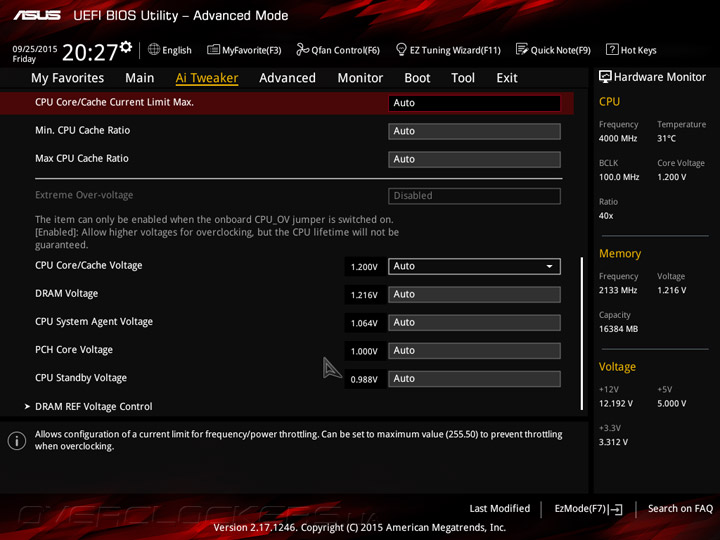Click the EZ Tuning Wizard lightbulb icon
The width and height of the screenshot is (720, 540).
[401, 49]
